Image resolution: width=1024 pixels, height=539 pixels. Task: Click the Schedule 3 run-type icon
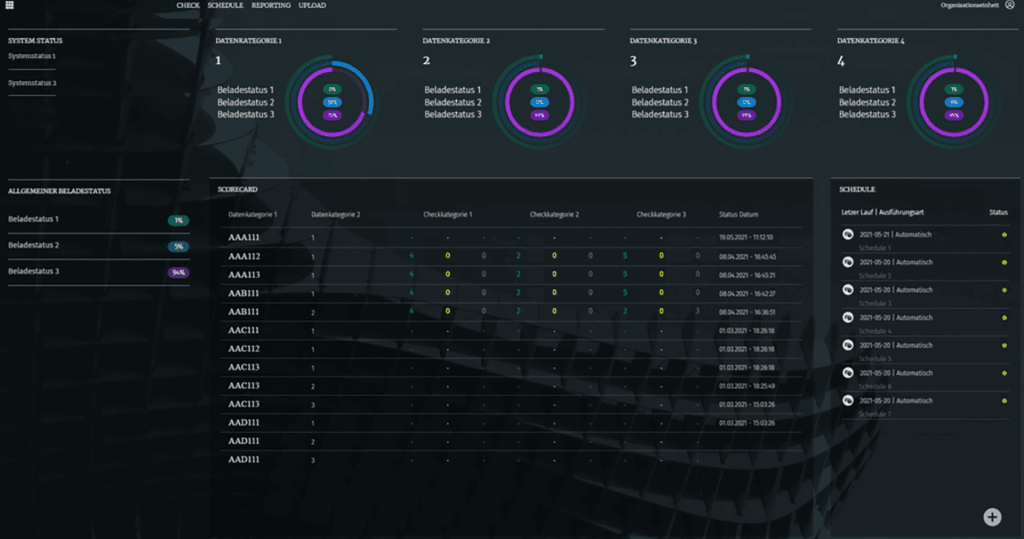click(848, 290)
